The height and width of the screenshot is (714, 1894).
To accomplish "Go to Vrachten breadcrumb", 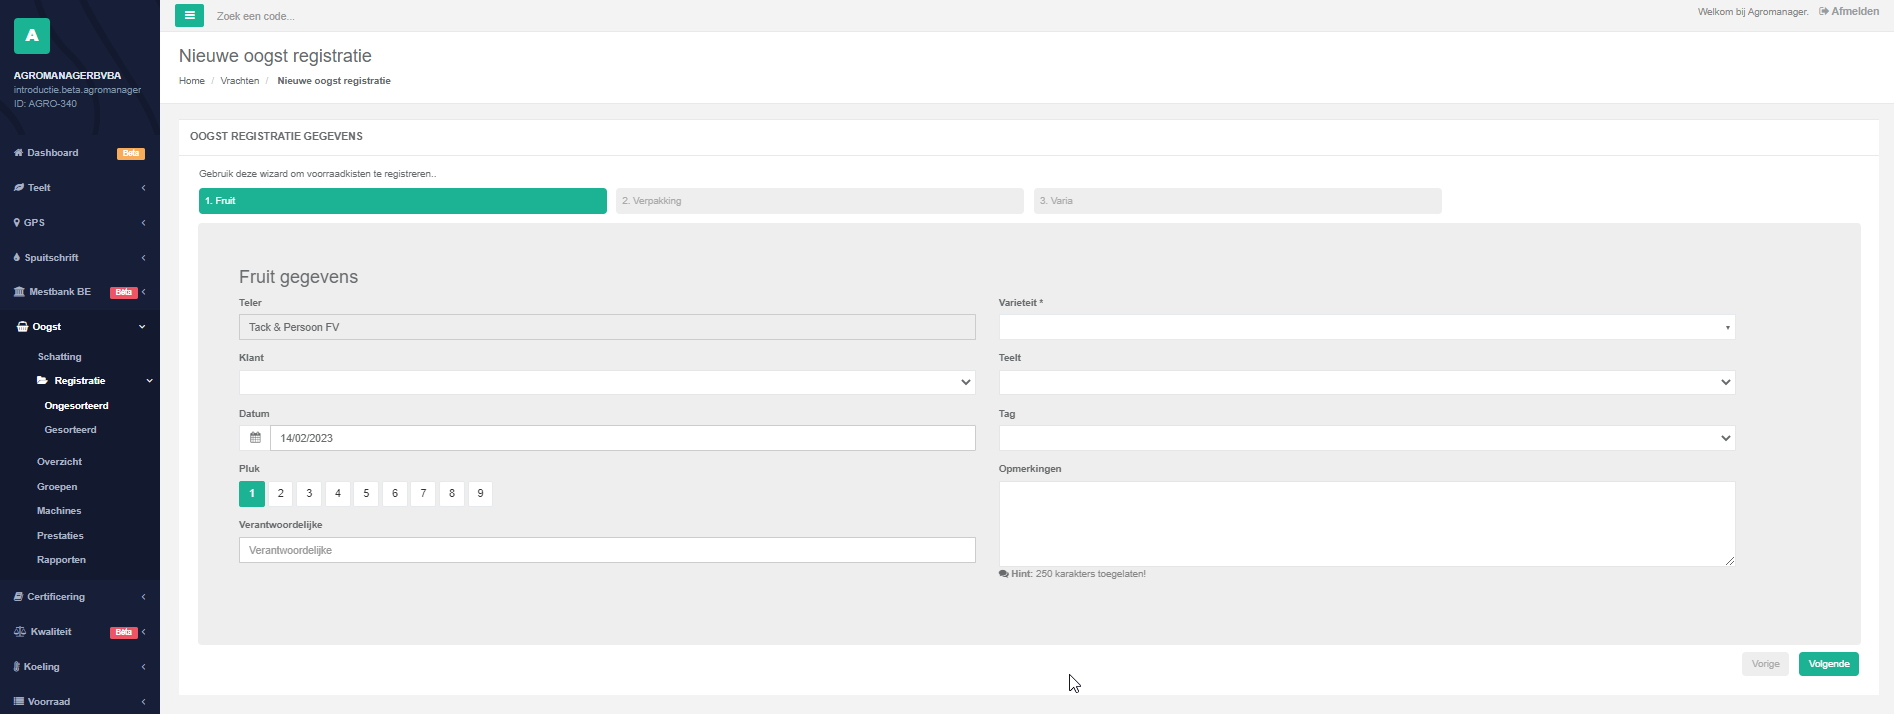I will [240, 81].
